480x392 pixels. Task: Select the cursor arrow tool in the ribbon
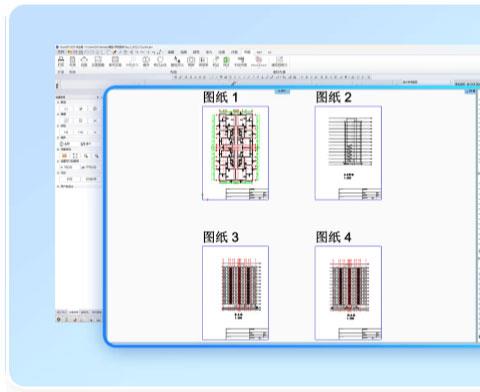pyautogui.click(x=177, y=61)
